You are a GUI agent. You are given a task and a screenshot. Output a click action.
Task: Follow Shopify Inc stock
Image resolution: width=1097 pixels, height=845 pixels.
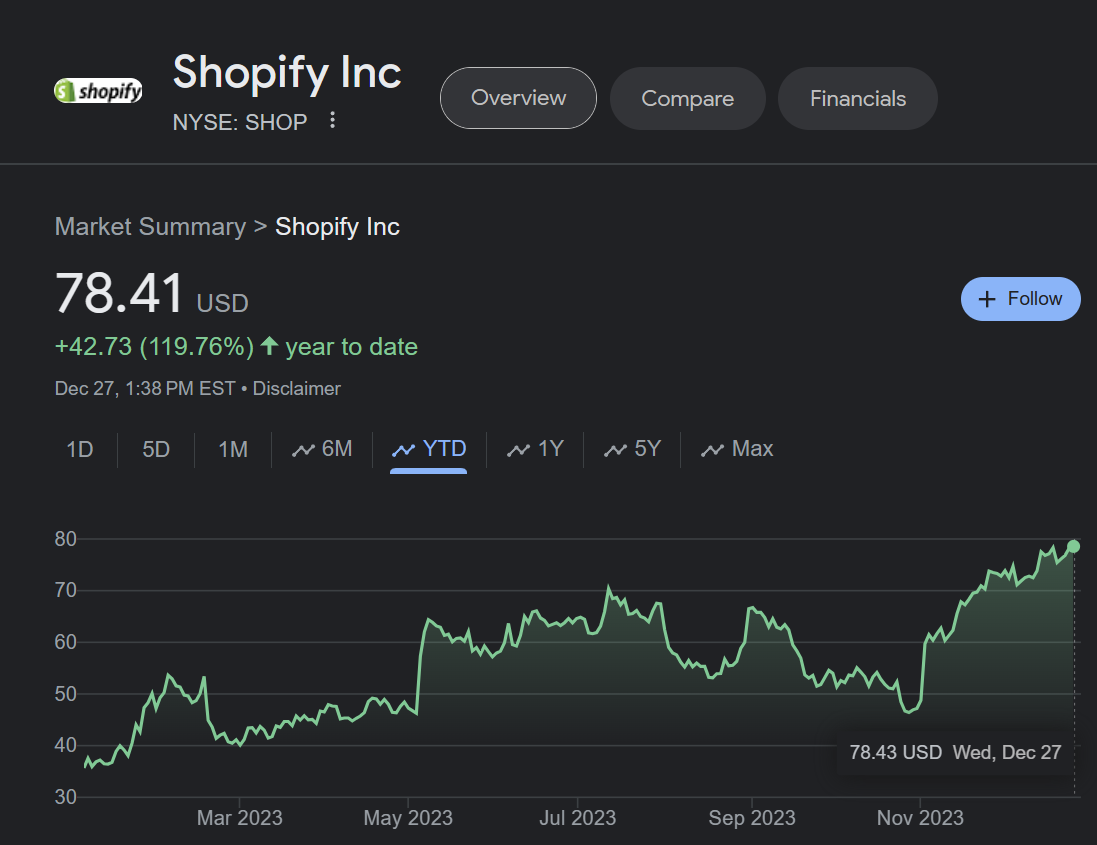tap(1020, 298)
